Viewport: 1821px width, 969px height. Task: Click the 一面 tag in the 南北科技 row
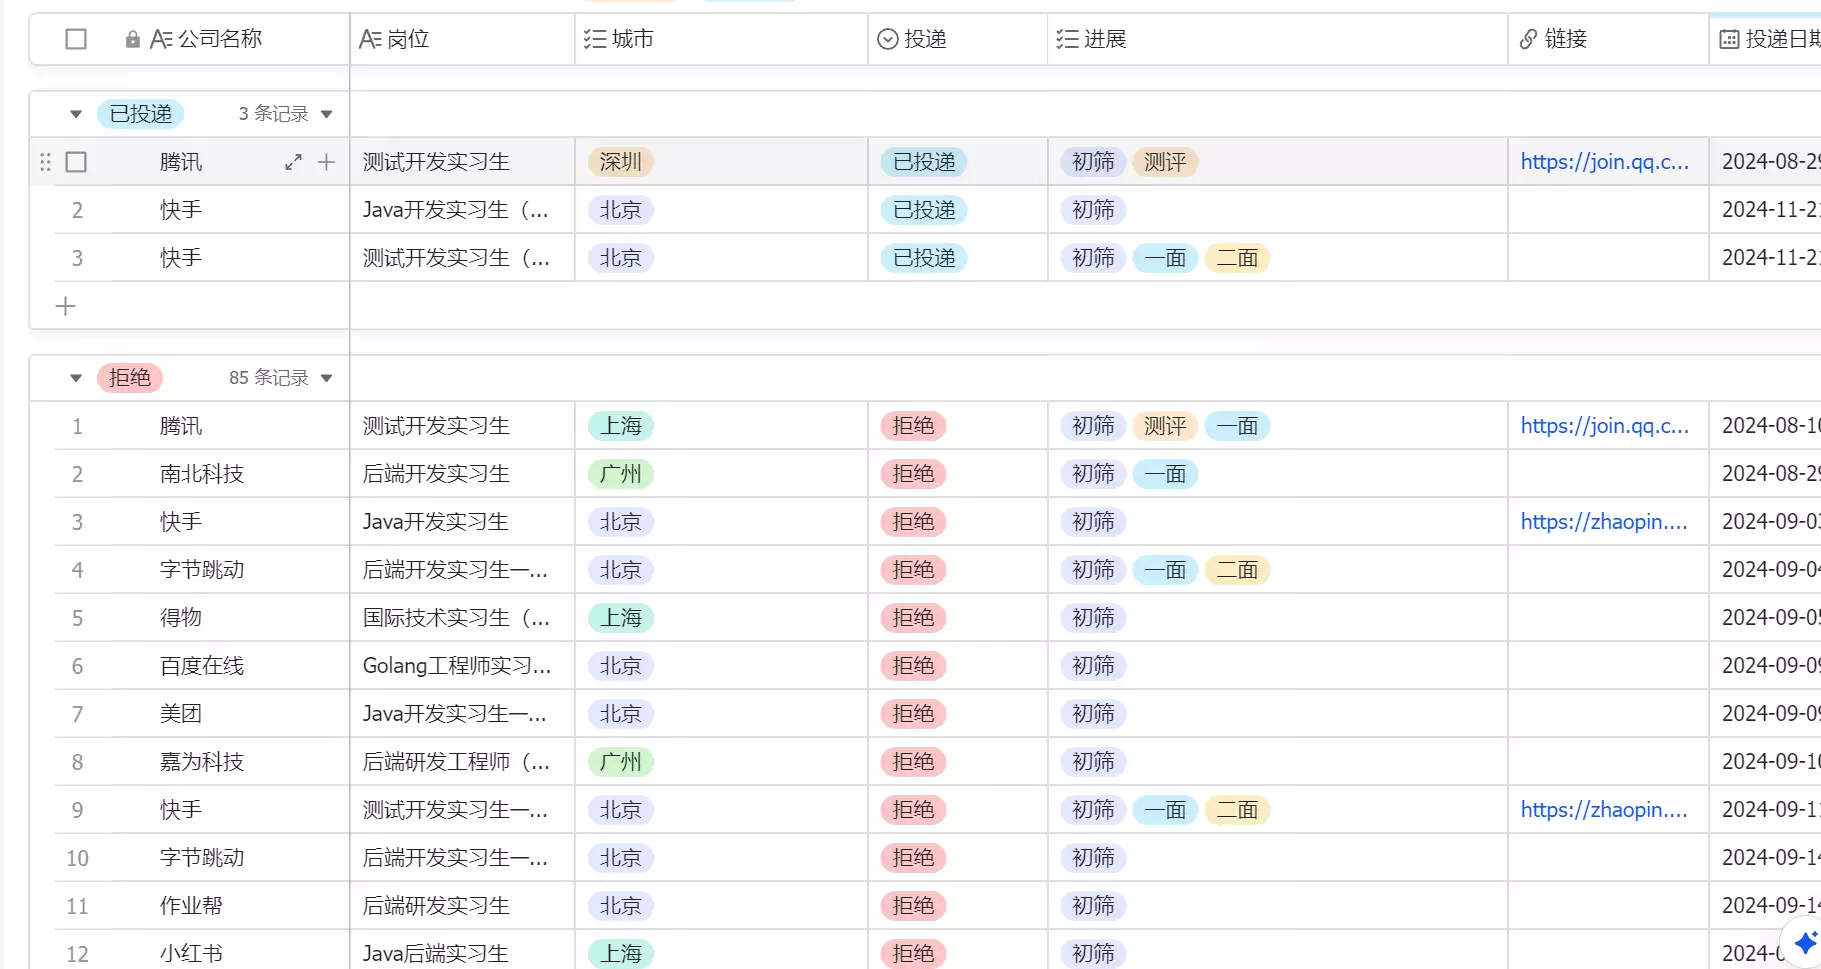(1165, 474)
